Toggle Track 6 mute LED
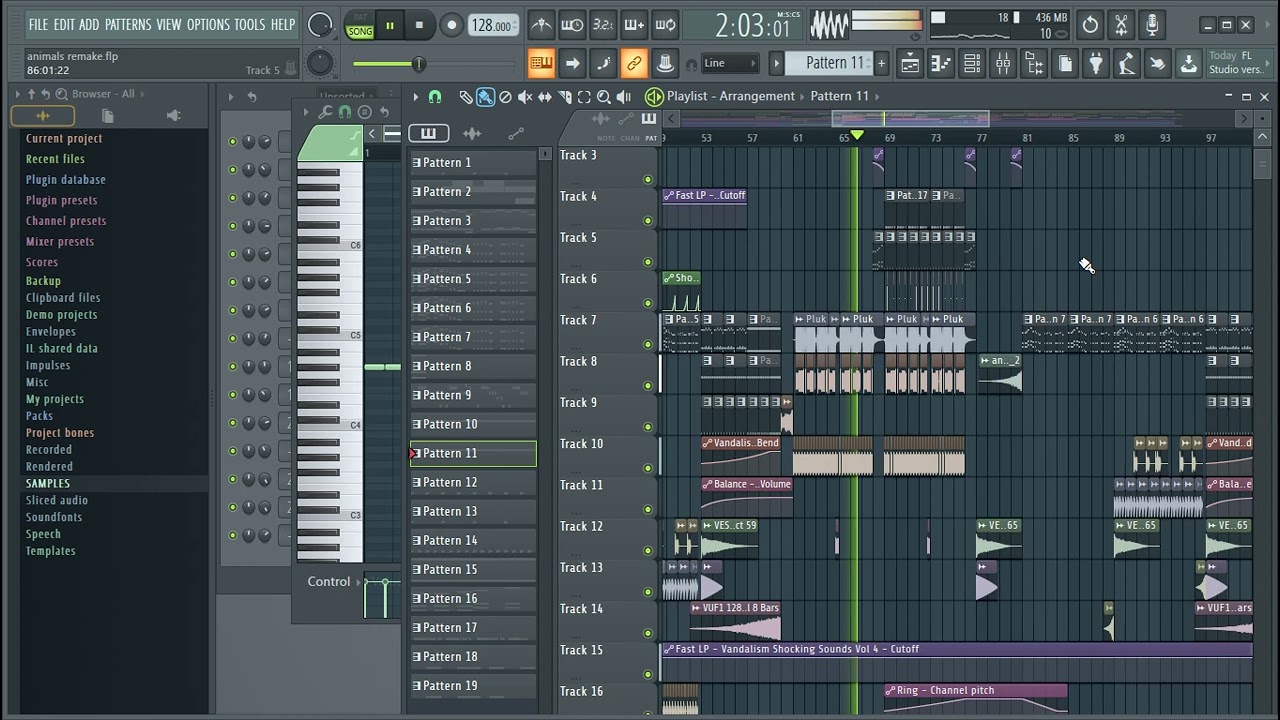 click(x=648, y=303)
